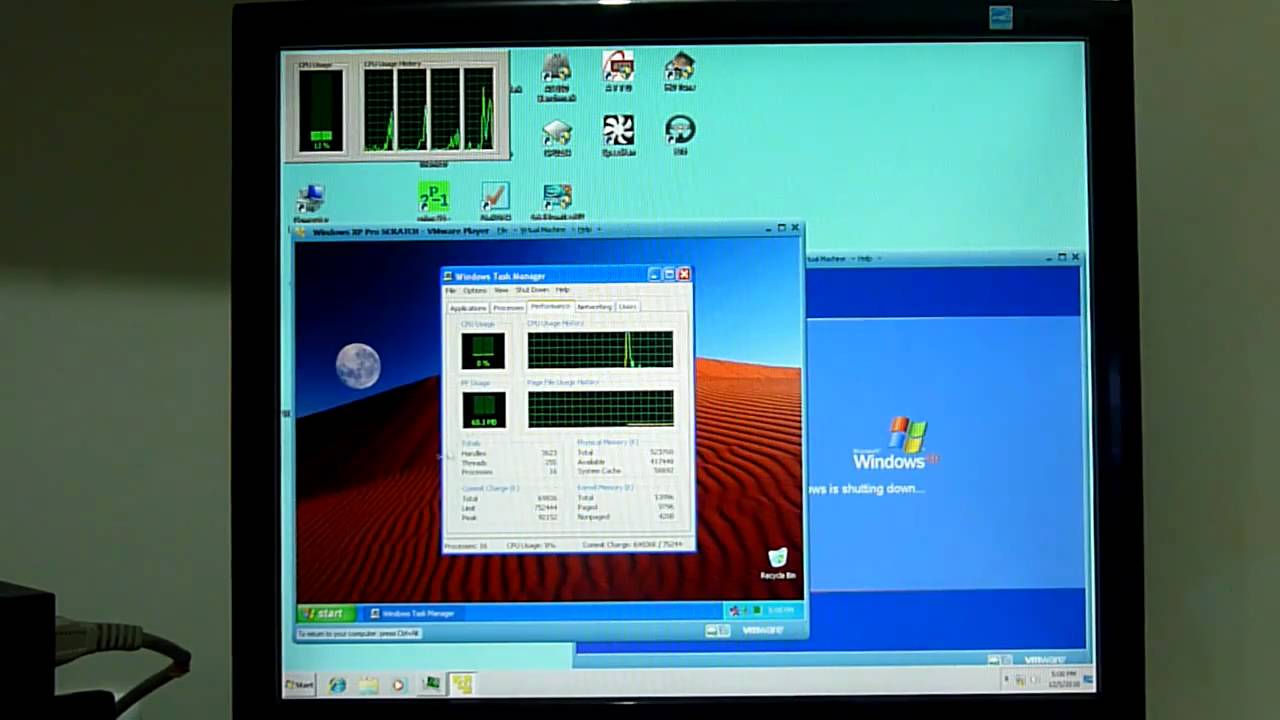This screenshot has width=1280, height=720.
Task: Click the host CPU Usage meter showing 12 %
Action: [x=321, y=110]
